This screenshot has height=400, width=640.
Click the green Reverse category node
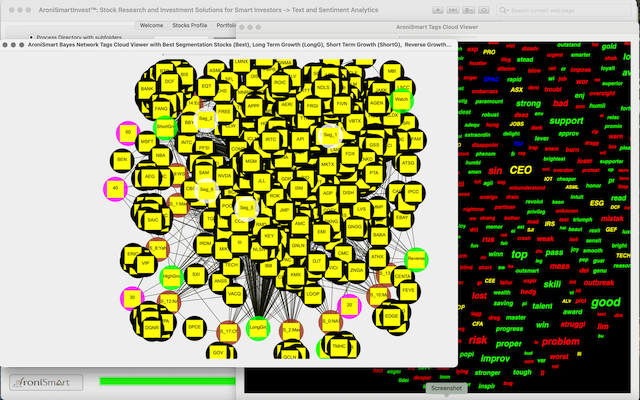point(416,259)
